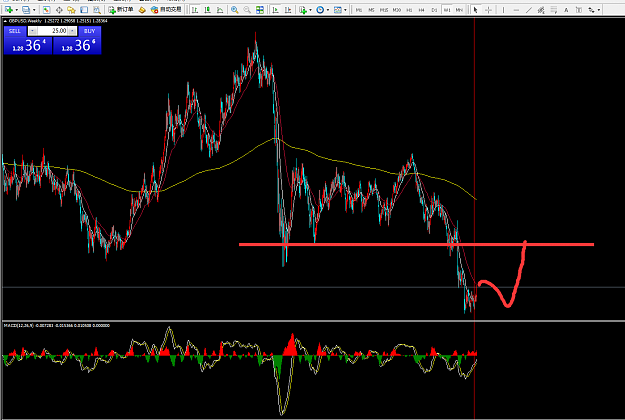The height and width of the screenshot is (420, 625).
Task: Click the 25.00 volume input field
Action: (x=52, y=31)
